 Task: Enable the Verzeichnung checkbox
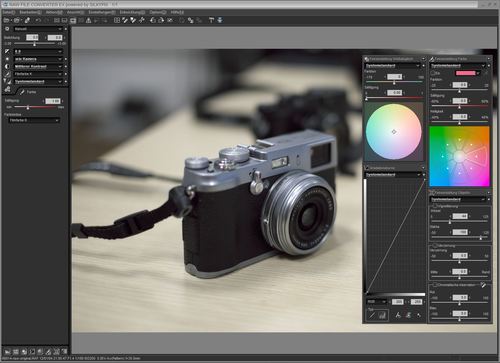pos(435,246)
